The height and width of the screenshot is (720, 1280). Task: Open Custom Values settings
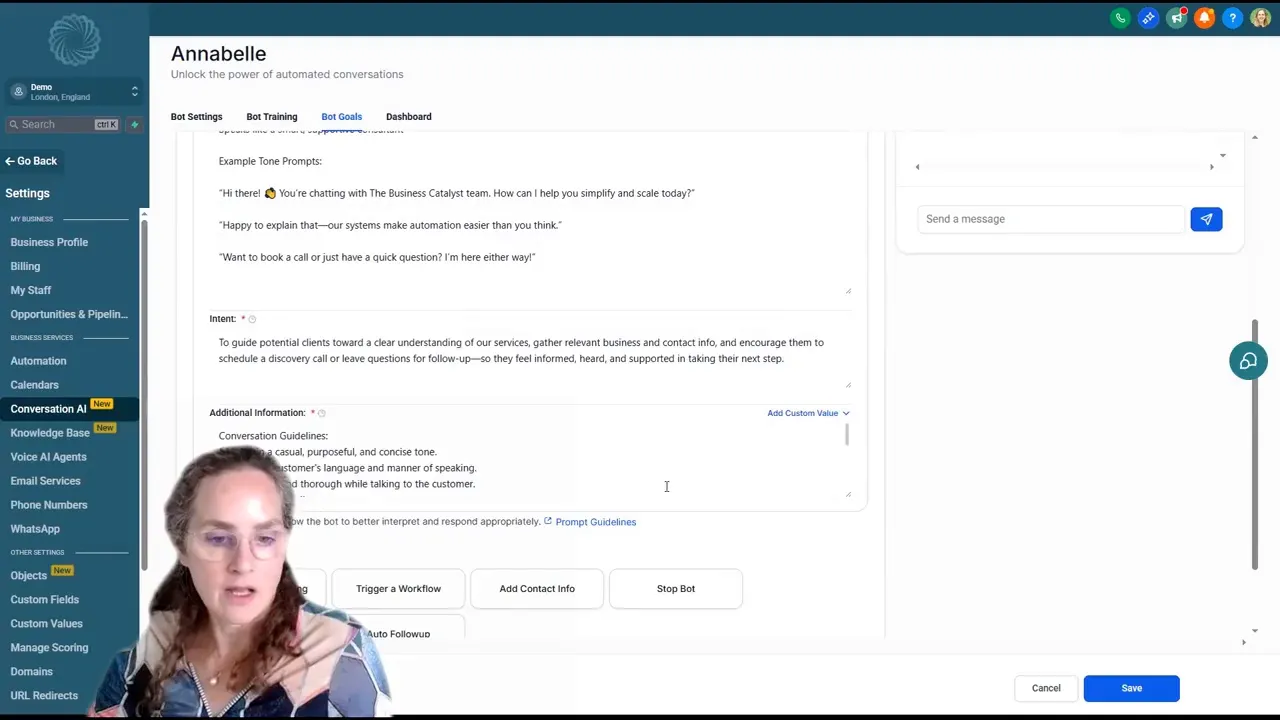[46, 624]
